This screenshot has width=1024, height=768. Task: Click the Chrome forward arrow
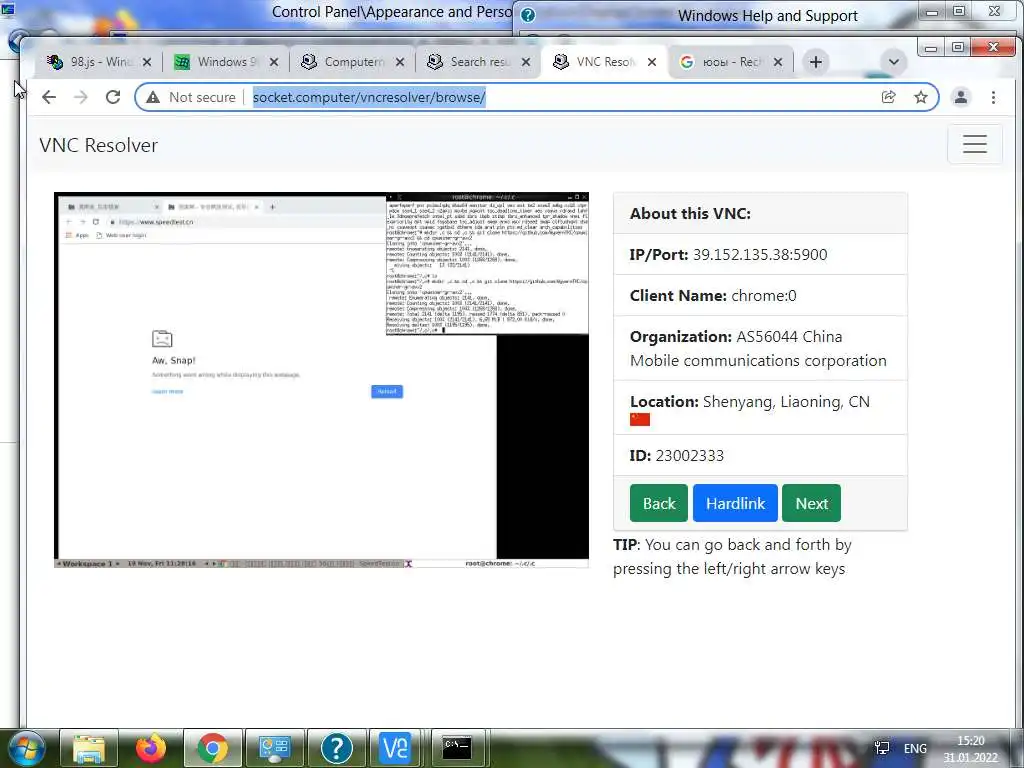click(x=80, y=97)
